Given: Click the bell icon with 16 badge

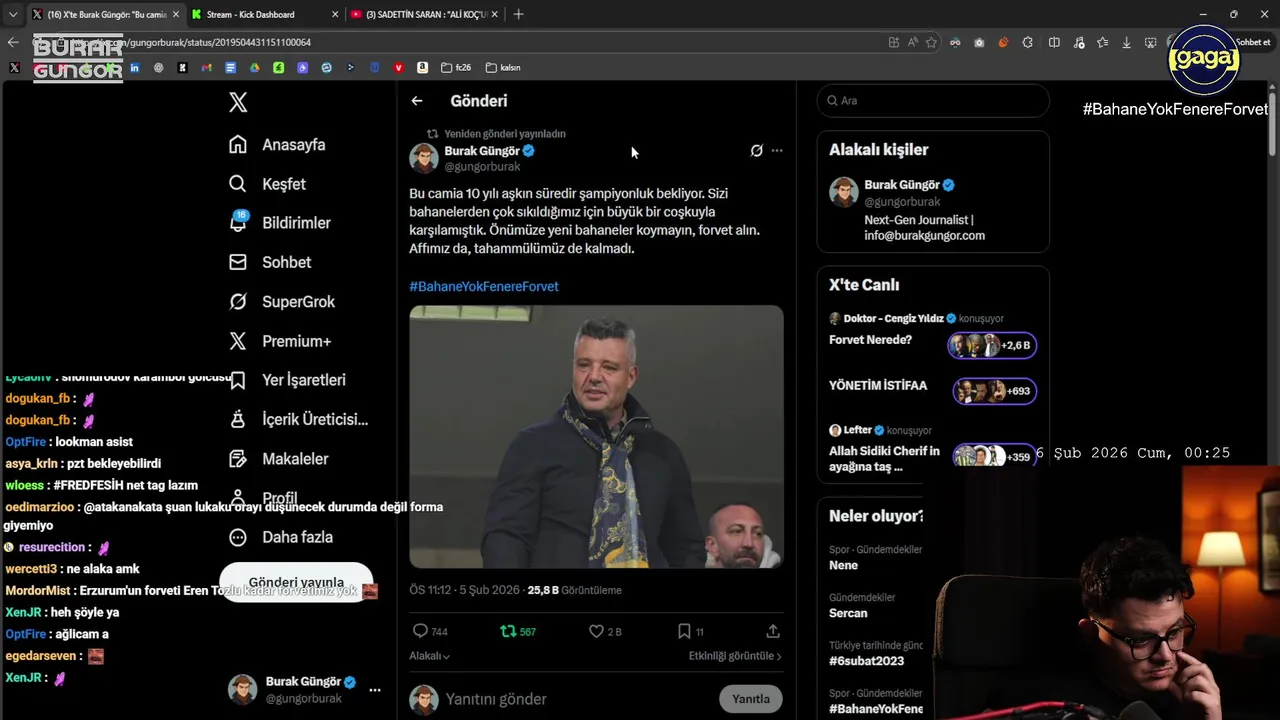Looking at the screenshot, I should tap(238, 222).
